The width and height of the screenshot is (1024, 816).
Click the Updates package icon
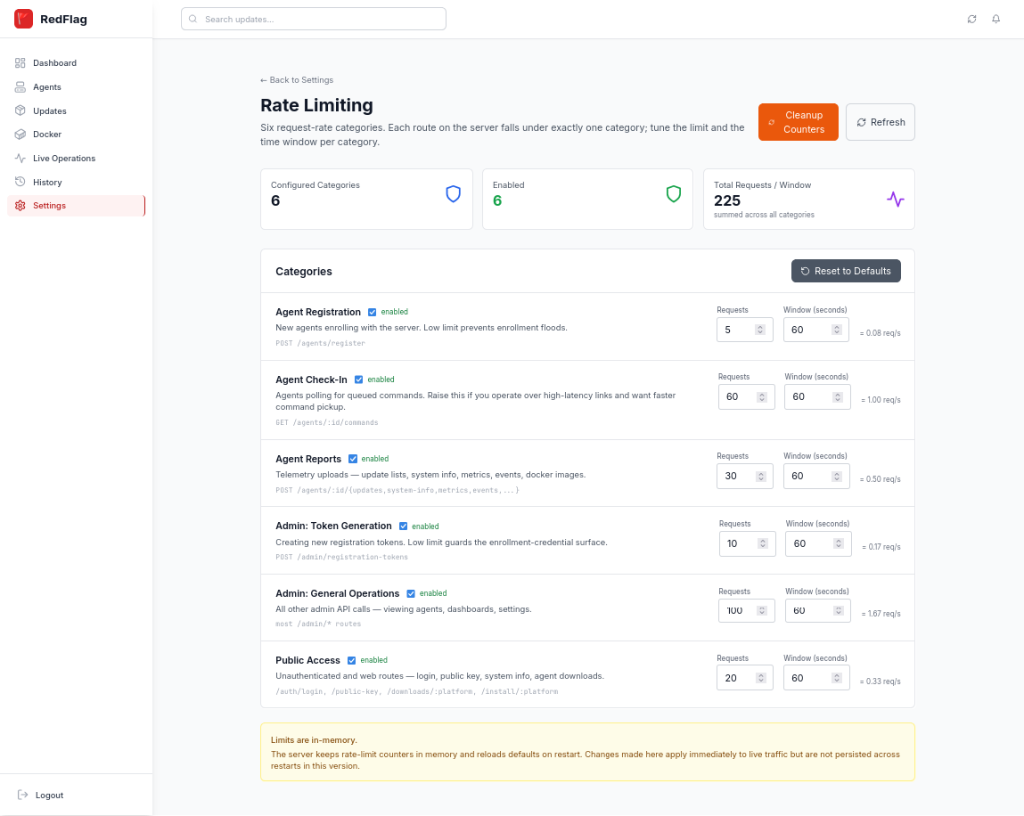click(20, 110)
